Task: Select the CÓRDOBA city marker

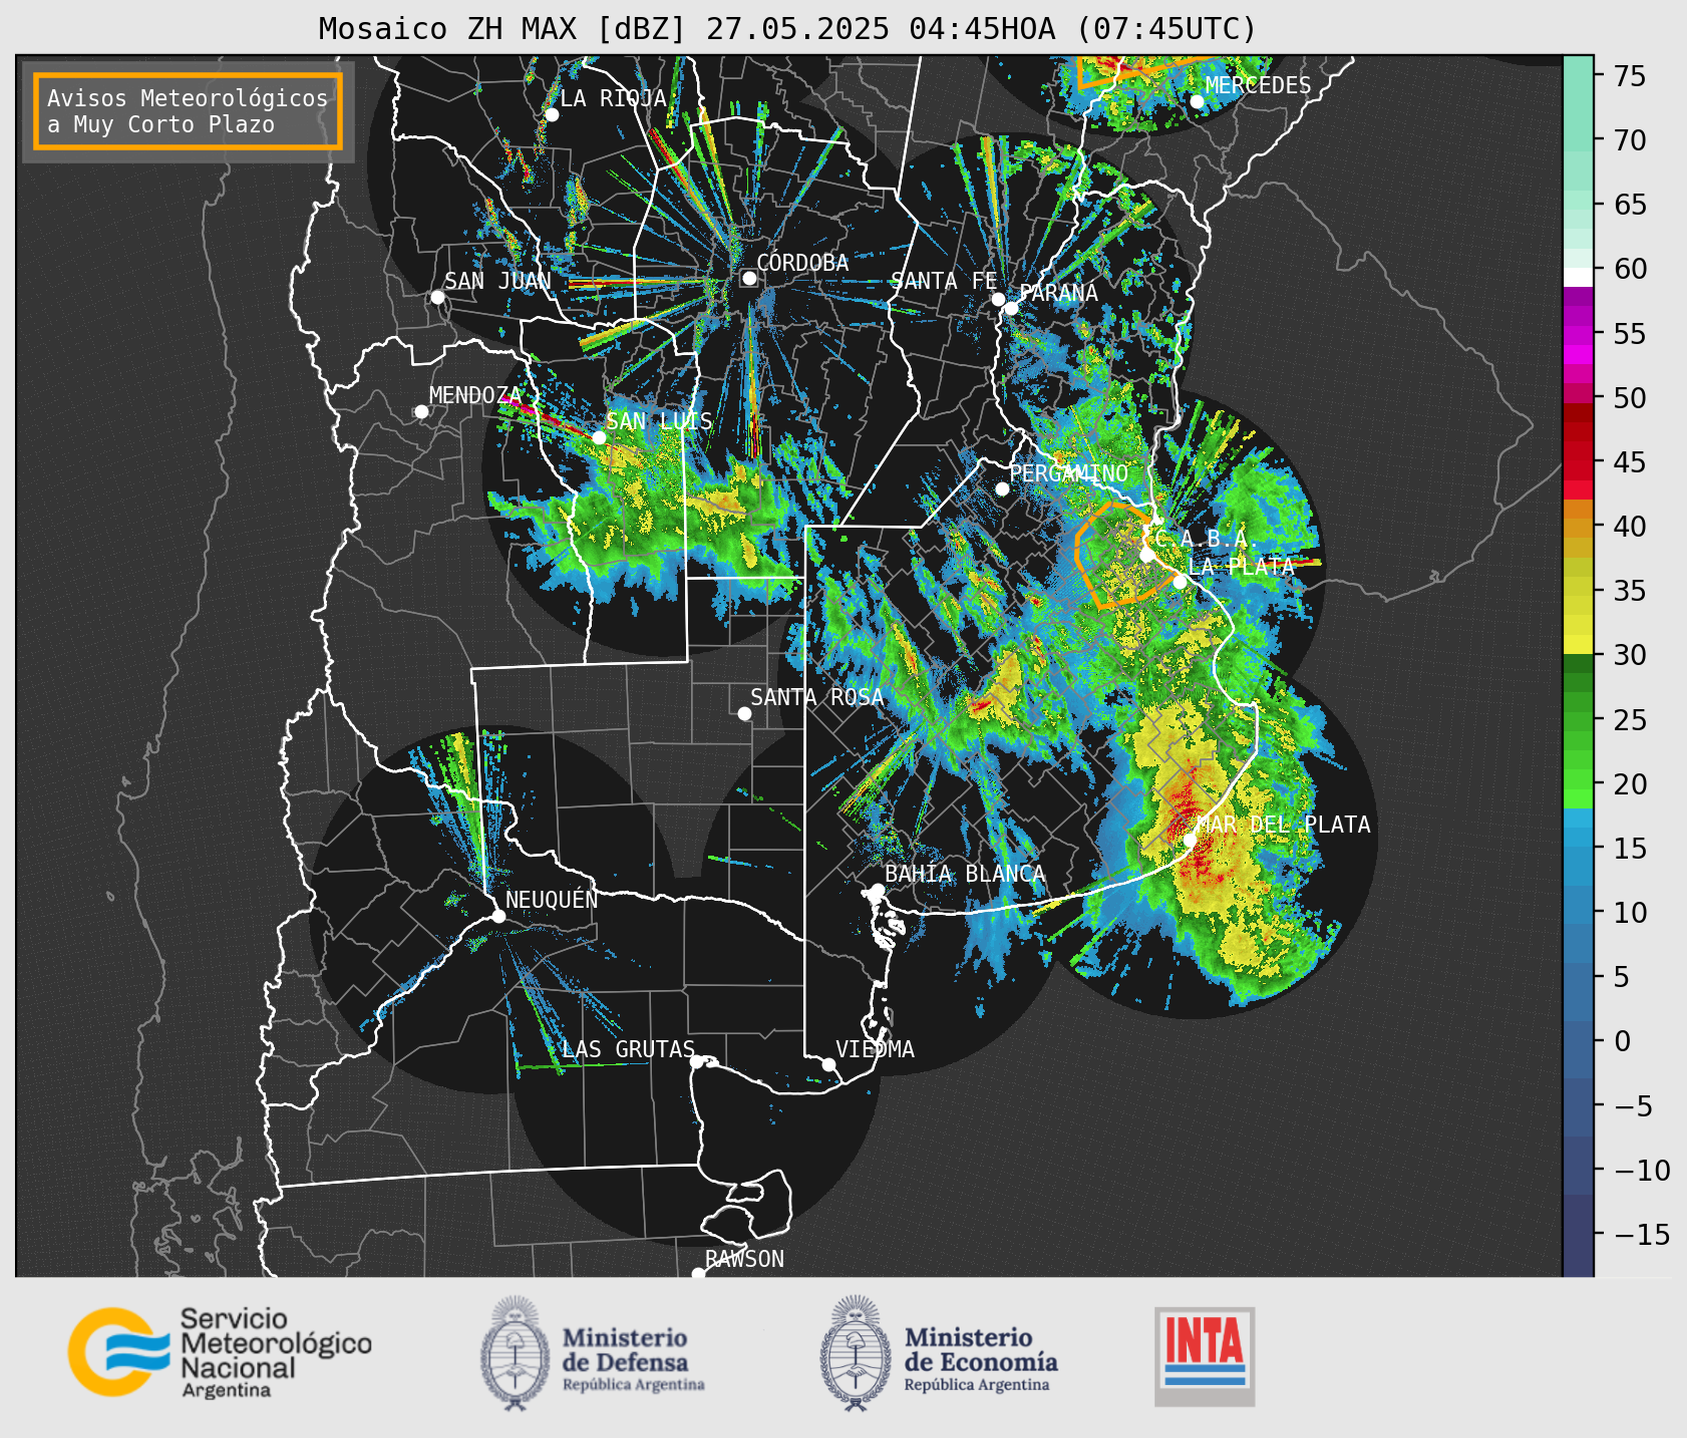Action: click(x=749, y=278)
